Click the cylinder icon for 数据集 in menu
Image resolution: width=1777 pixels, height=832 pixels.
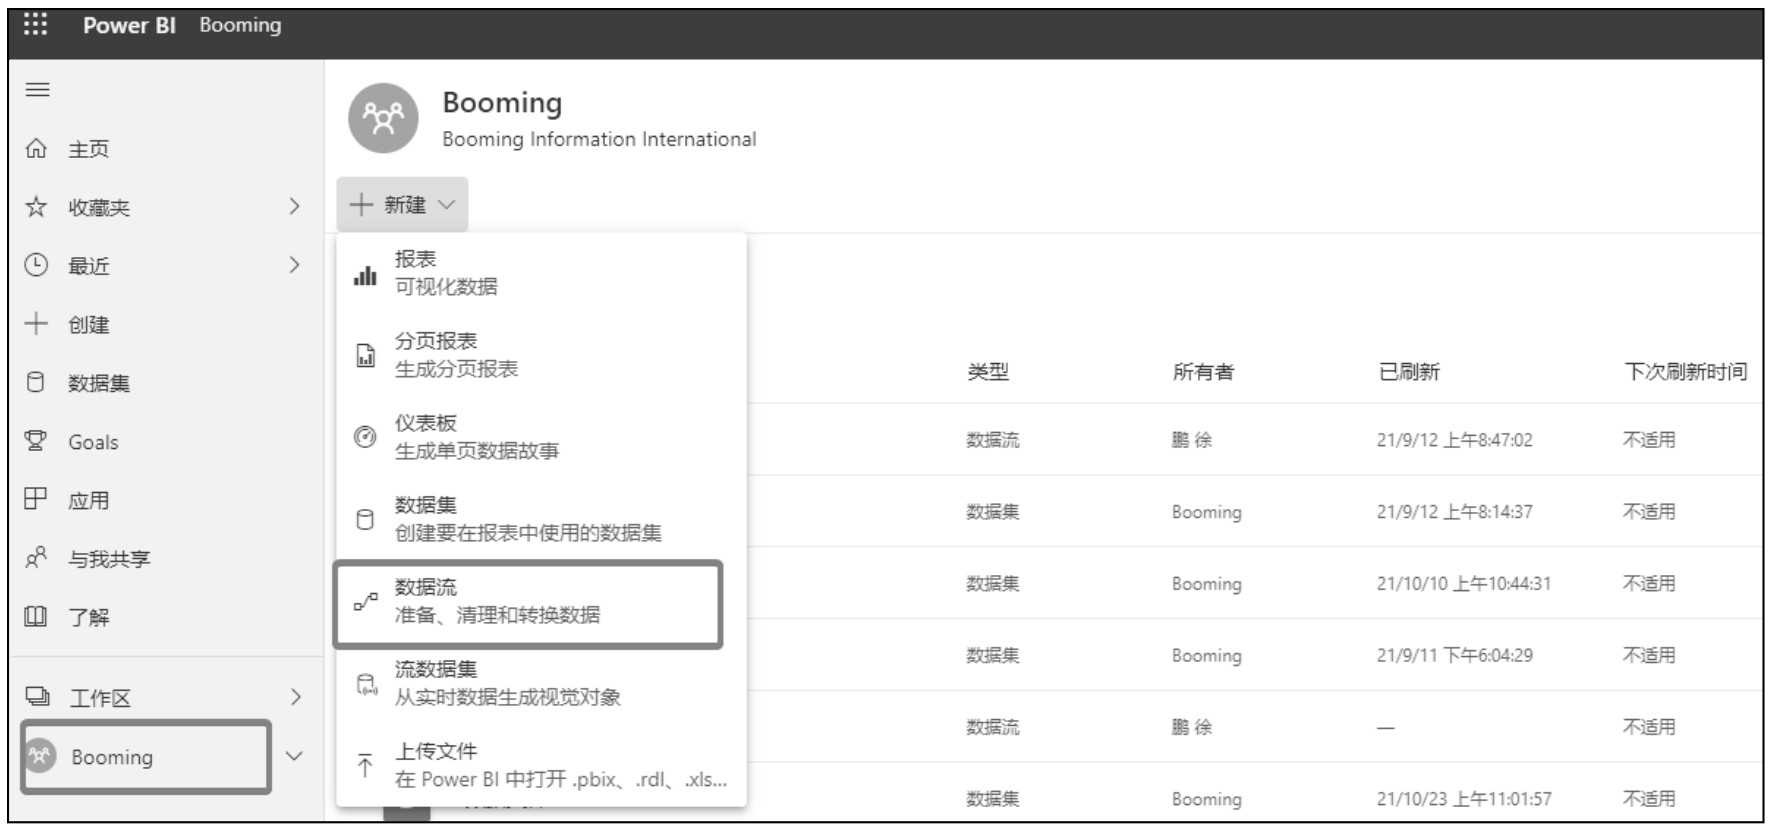tap(365, 519)
